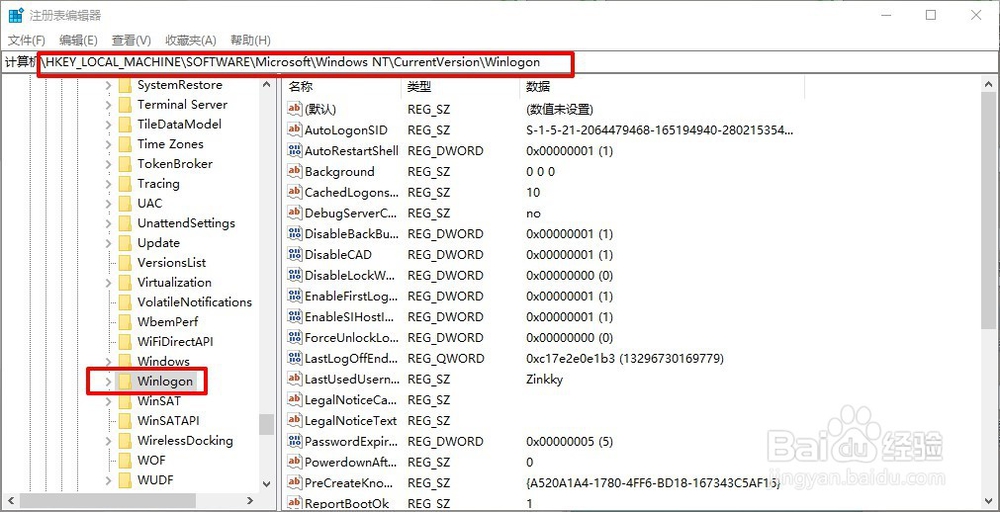Screen dimensions: 1000x512
Task: Open the 查看(V) menu
Action: tap(131, 40)
